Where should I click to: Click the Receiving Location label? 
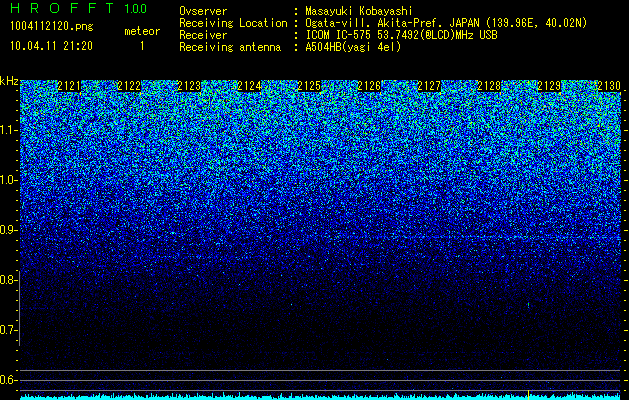pyautogui.click(x=233, y=23)
